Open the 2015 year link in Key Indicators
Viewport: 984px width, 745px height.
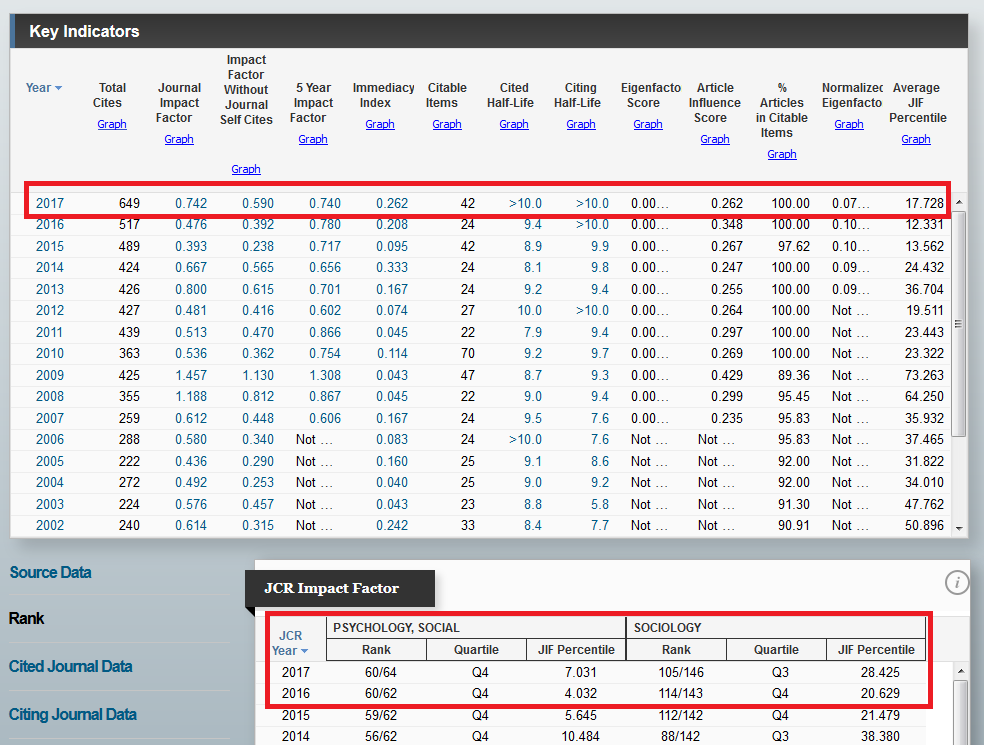click(x=50, y=246)
